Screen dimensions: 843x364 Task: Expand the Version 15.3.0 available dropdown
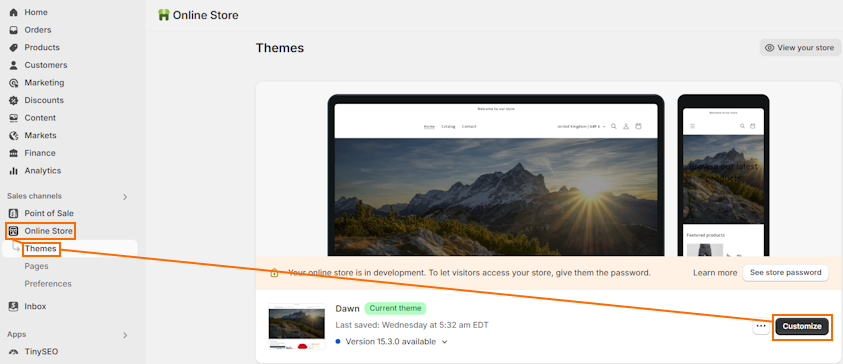[x=445, y=342]
